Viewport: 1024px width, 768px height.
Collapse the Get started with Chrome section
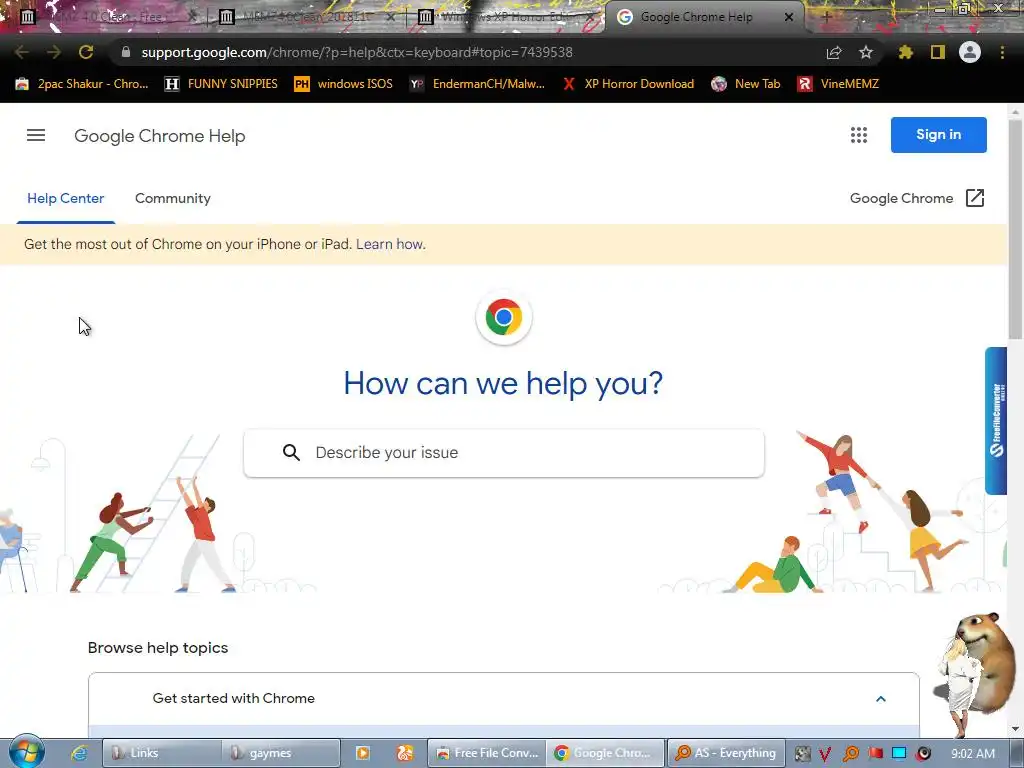pos(880,699)
